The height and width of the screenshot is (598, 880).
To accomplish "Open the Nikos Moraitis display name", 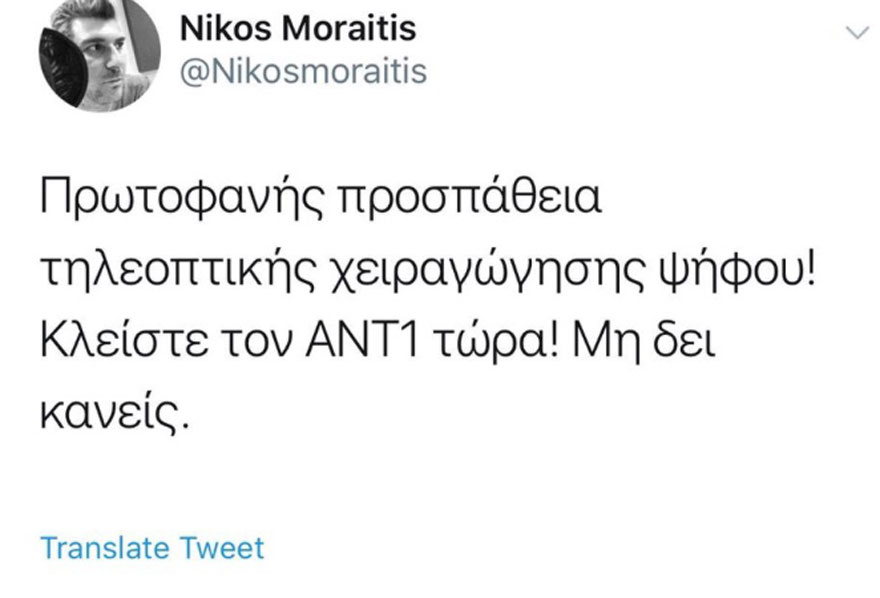I will [x=297, y=29].
